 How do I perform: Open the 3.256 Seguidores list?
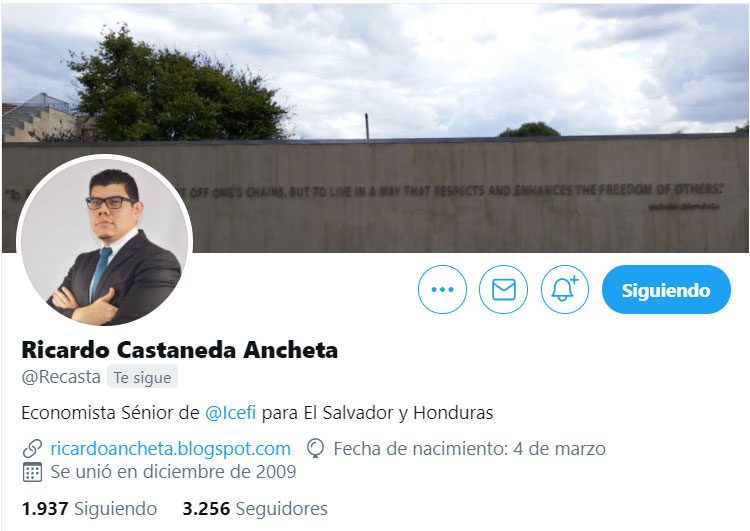[x=255, y=509]
